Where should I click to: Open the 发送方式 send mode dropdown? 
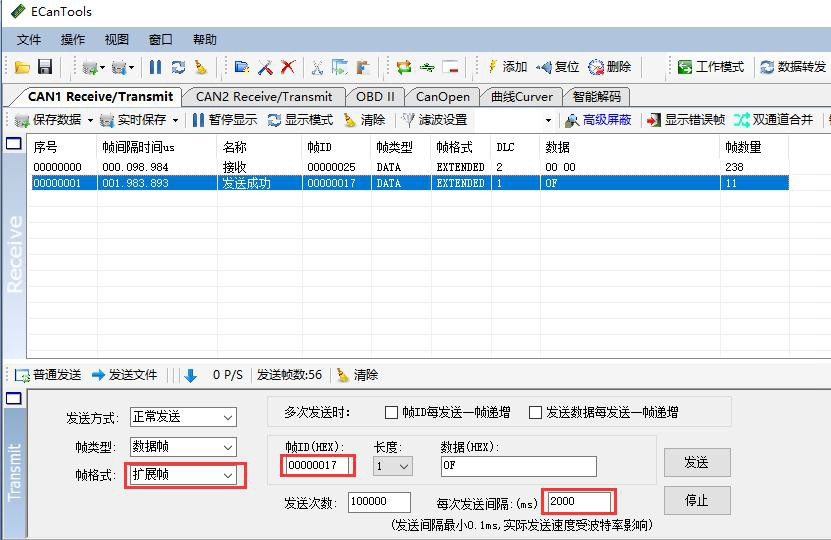point(182,417)
